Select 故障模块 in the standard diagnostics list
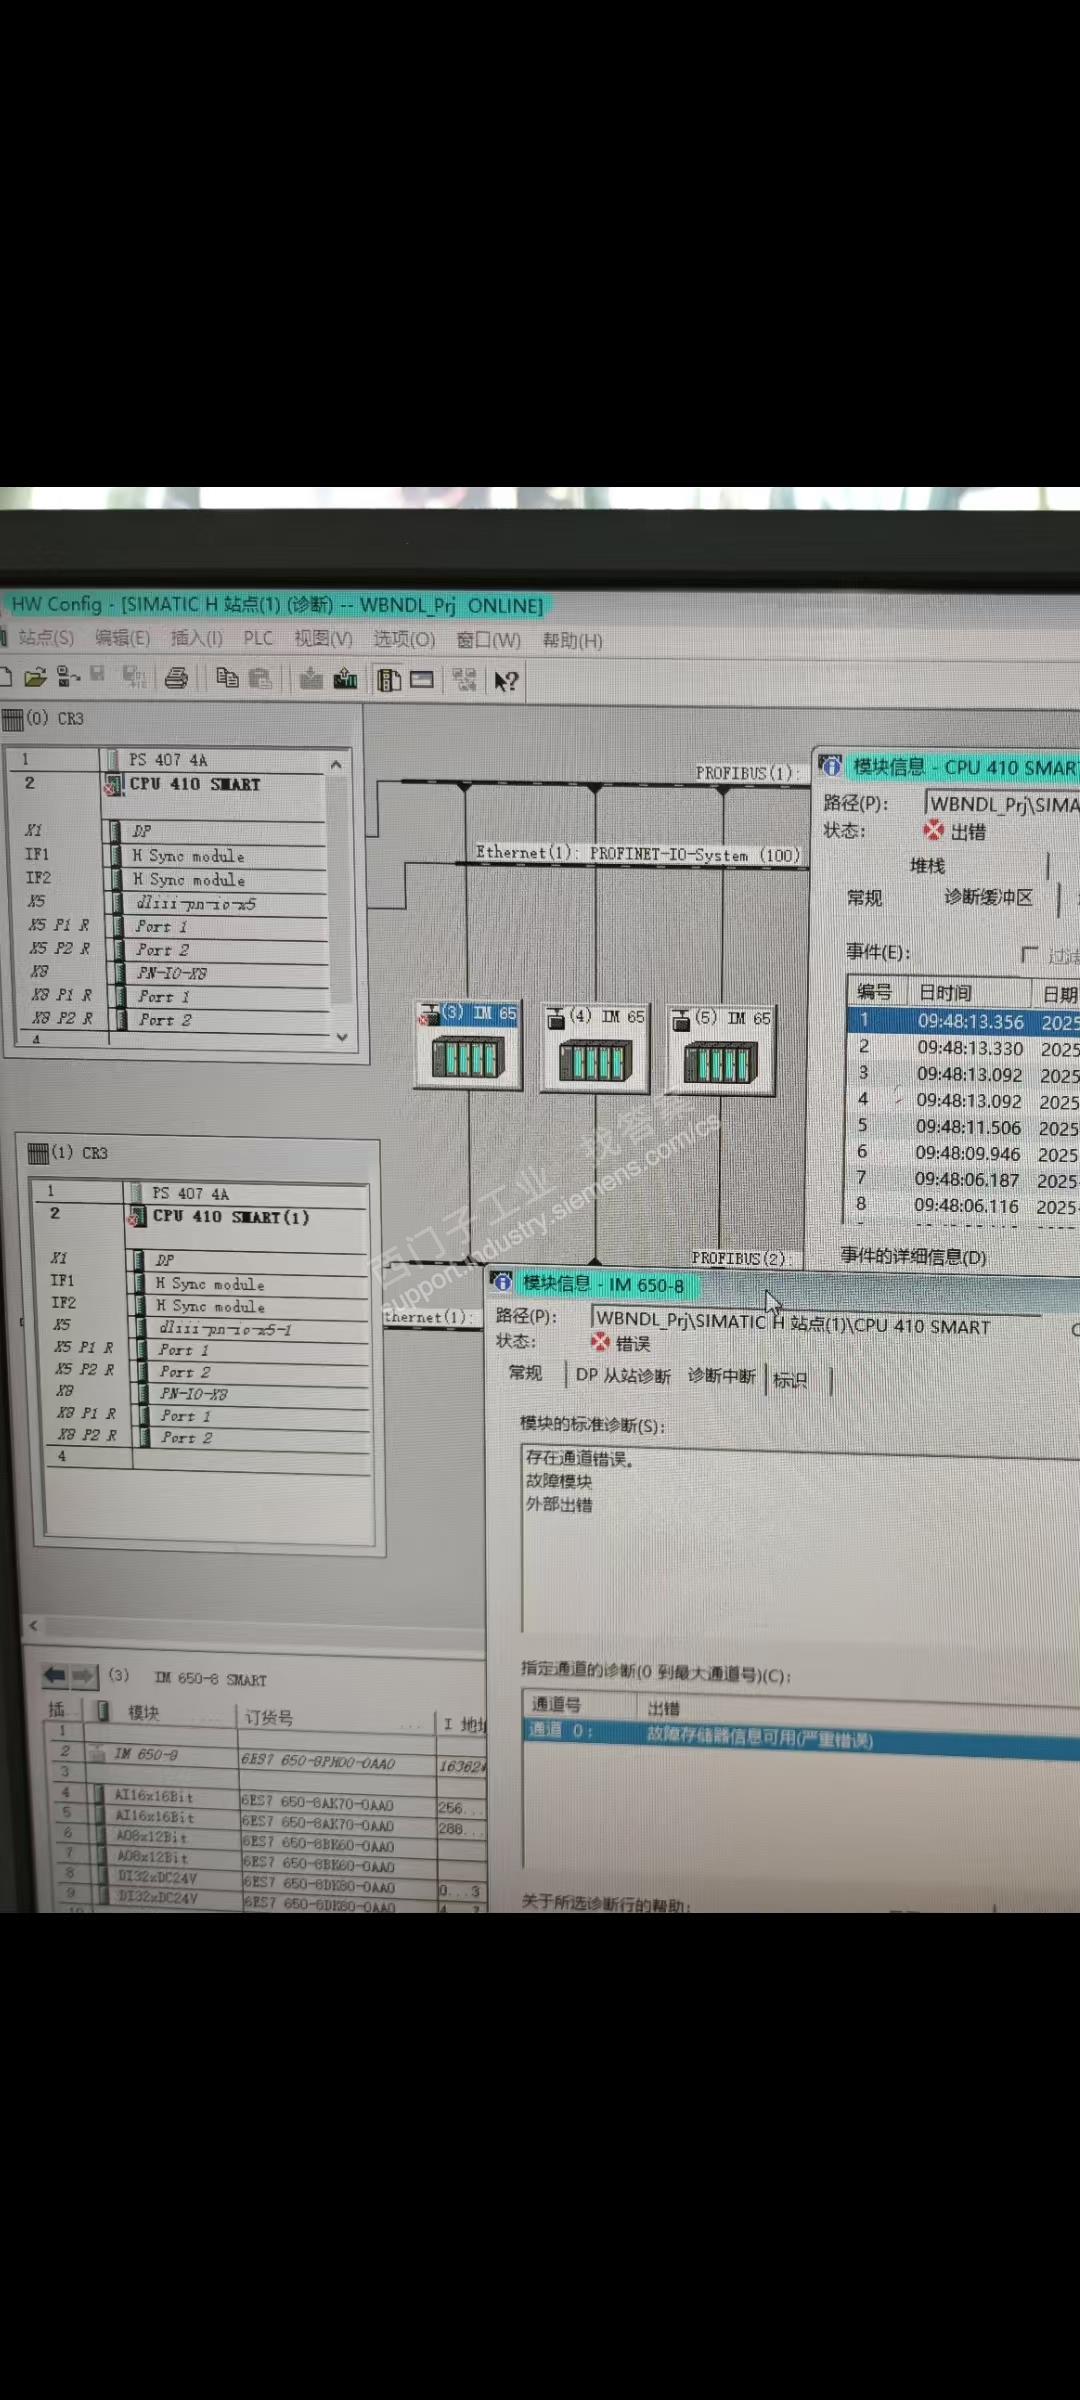The image size is (1080, 2400). tap(559, 1482)
